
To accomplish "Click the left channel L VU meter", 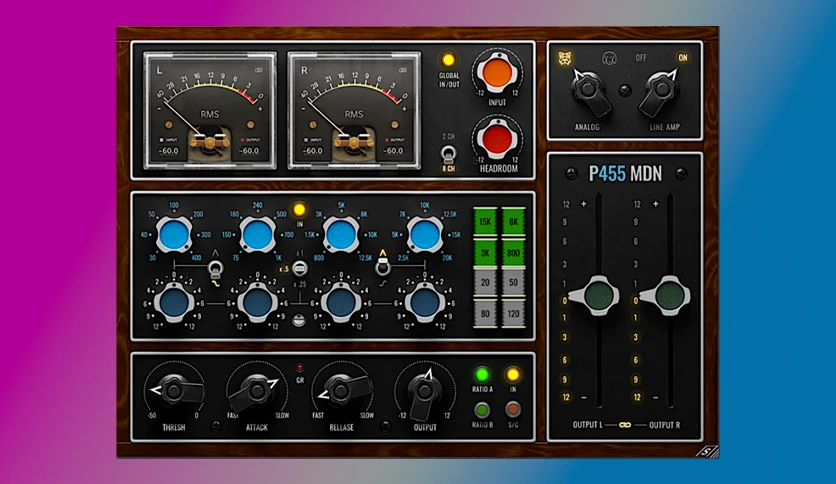I will pyautogui.click(x=210, y=110).
